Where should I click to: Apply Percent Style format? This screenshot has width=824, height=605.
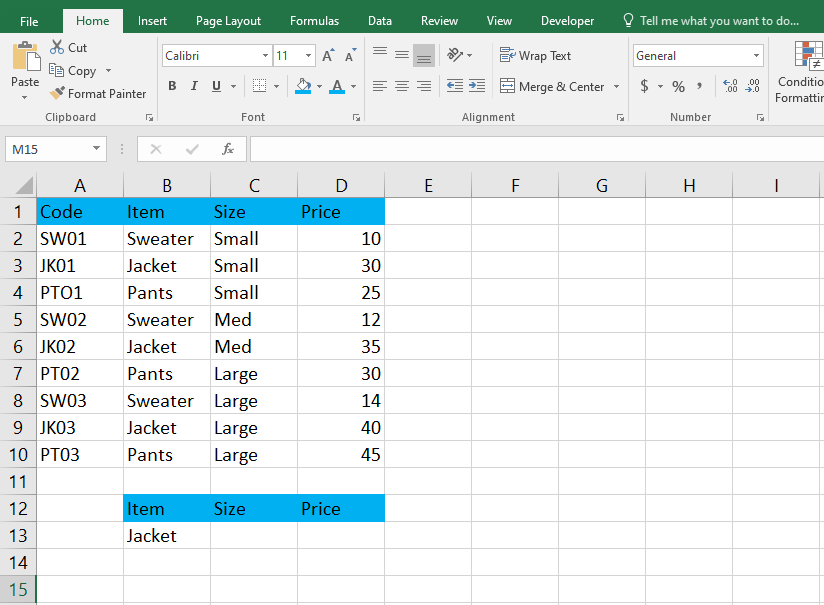678,86
